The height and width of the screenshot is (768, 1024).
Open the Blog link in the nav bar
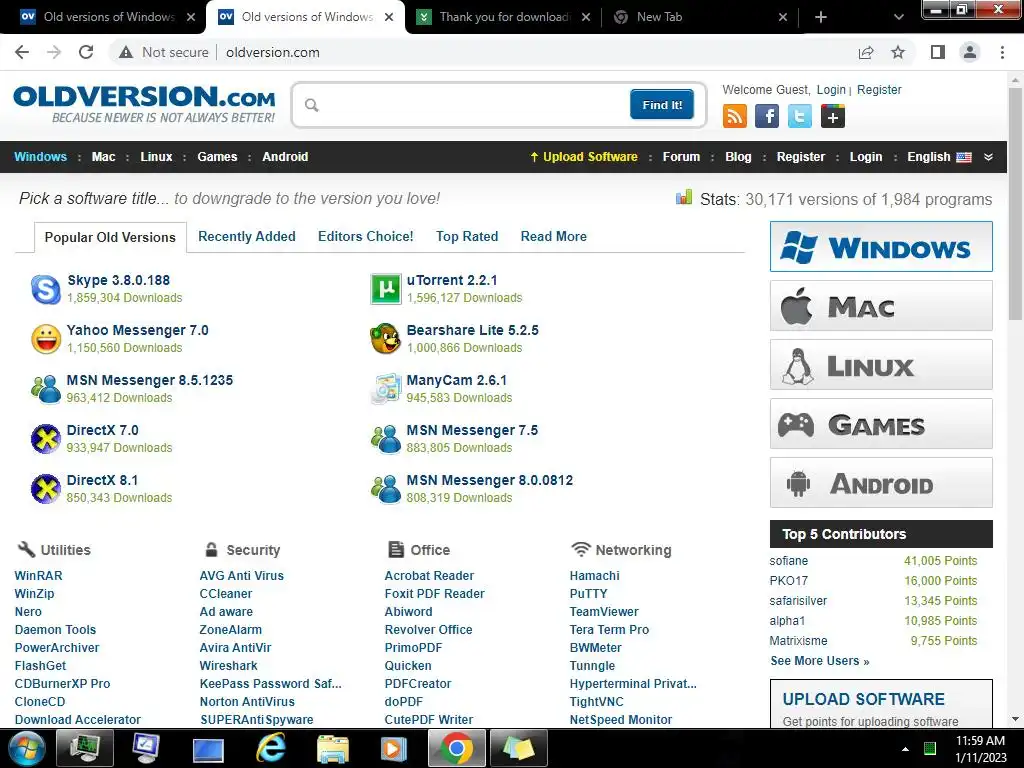click(x=738, y=157)
